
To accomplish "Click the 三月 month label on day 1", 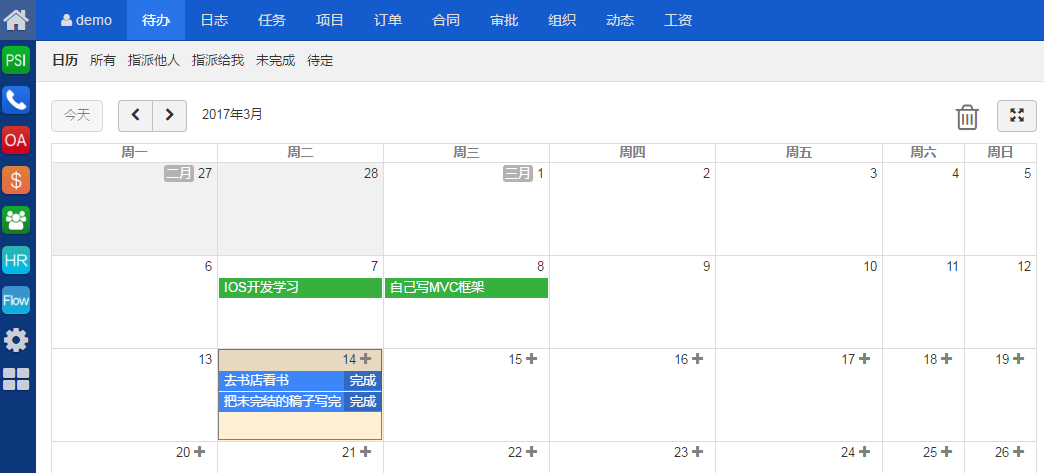I will pos(518,174).
